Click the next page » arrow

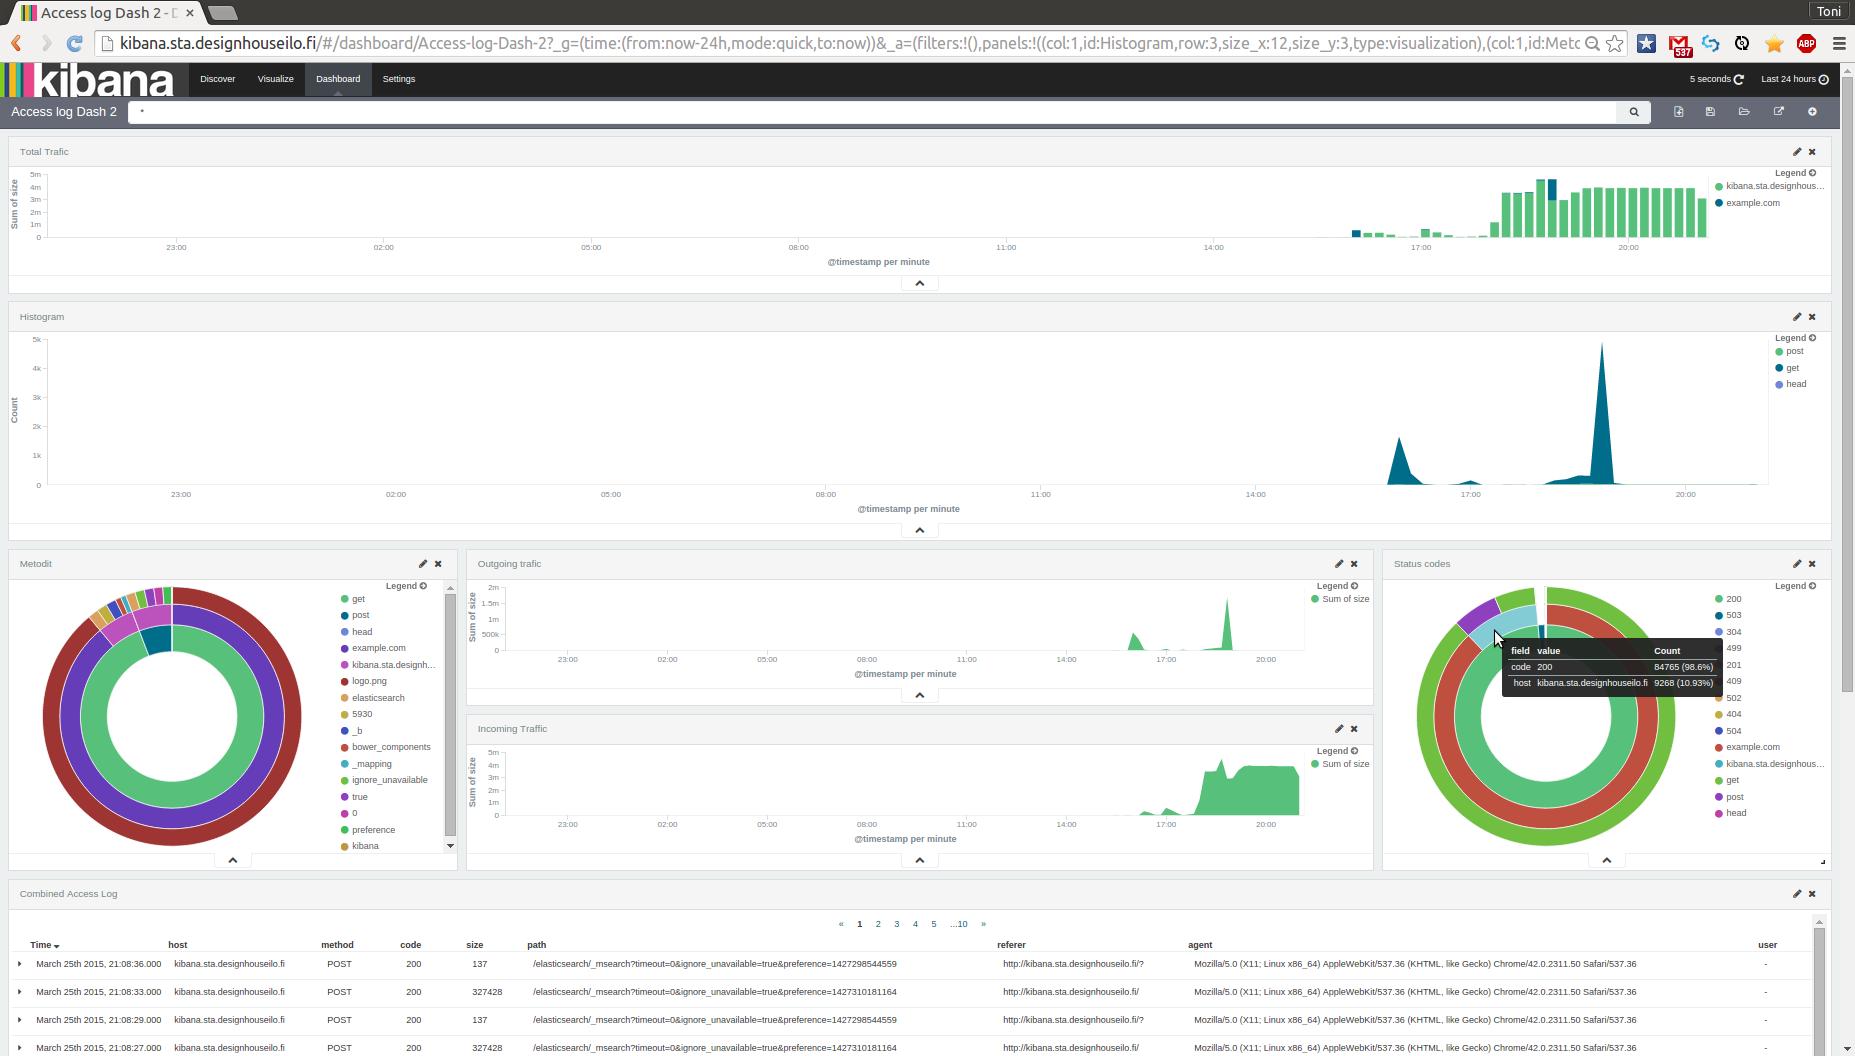tap(983, 924)
